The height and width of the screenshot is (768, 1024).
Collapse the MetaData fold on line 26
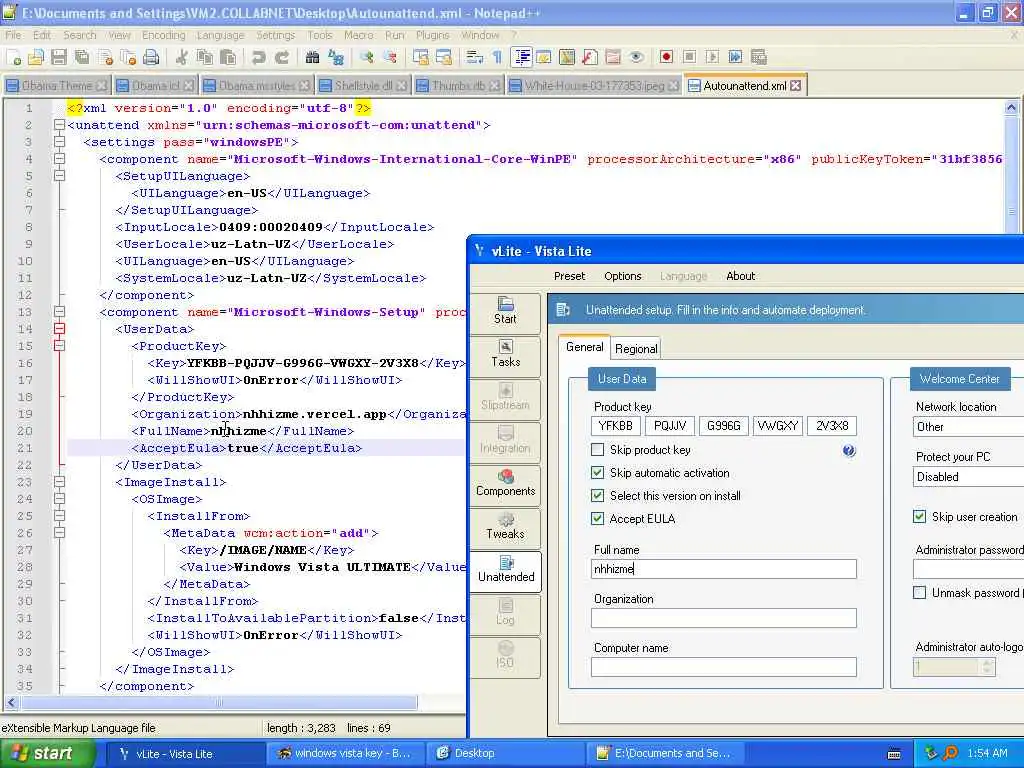[x=59, y=533]
